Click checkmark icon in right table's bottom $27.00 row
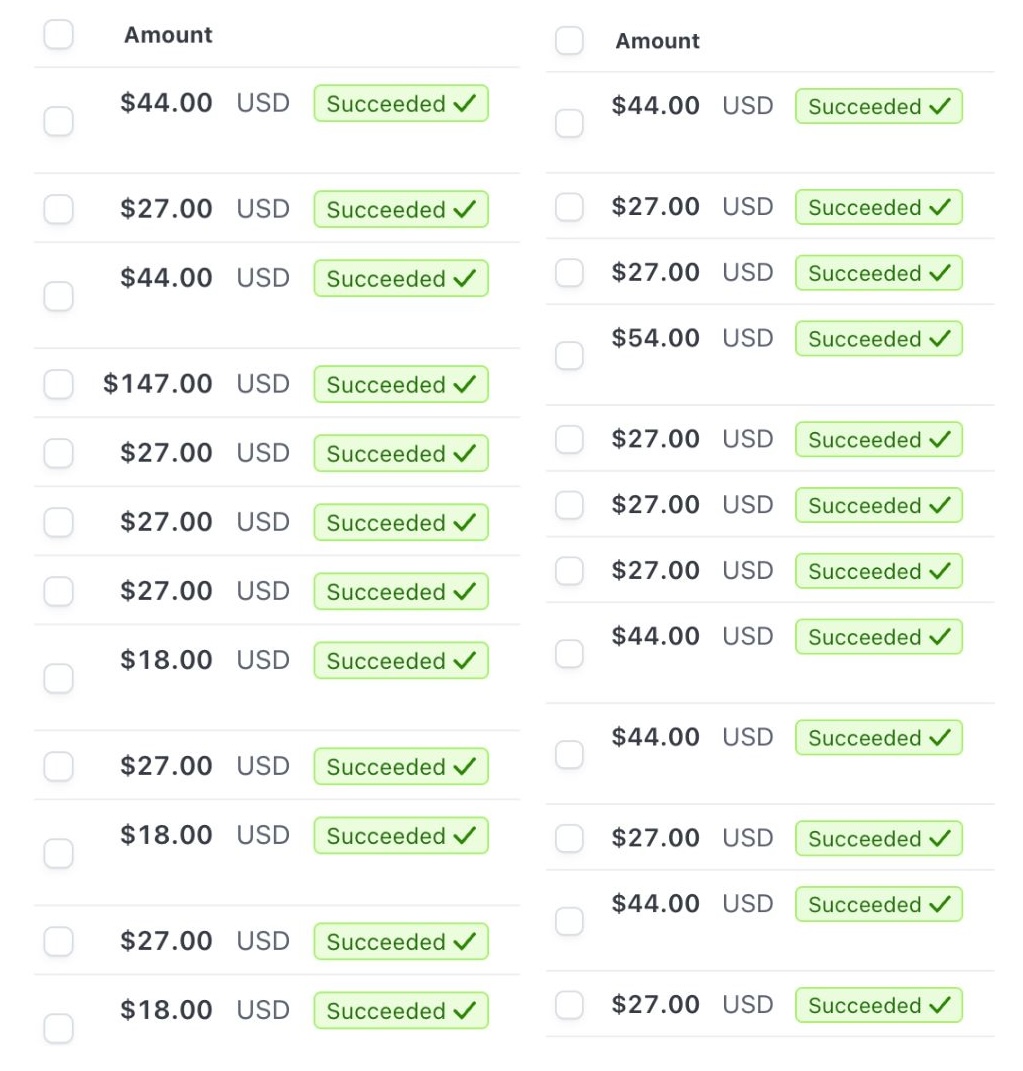1023x1071 pixels. coord(939,1006)
